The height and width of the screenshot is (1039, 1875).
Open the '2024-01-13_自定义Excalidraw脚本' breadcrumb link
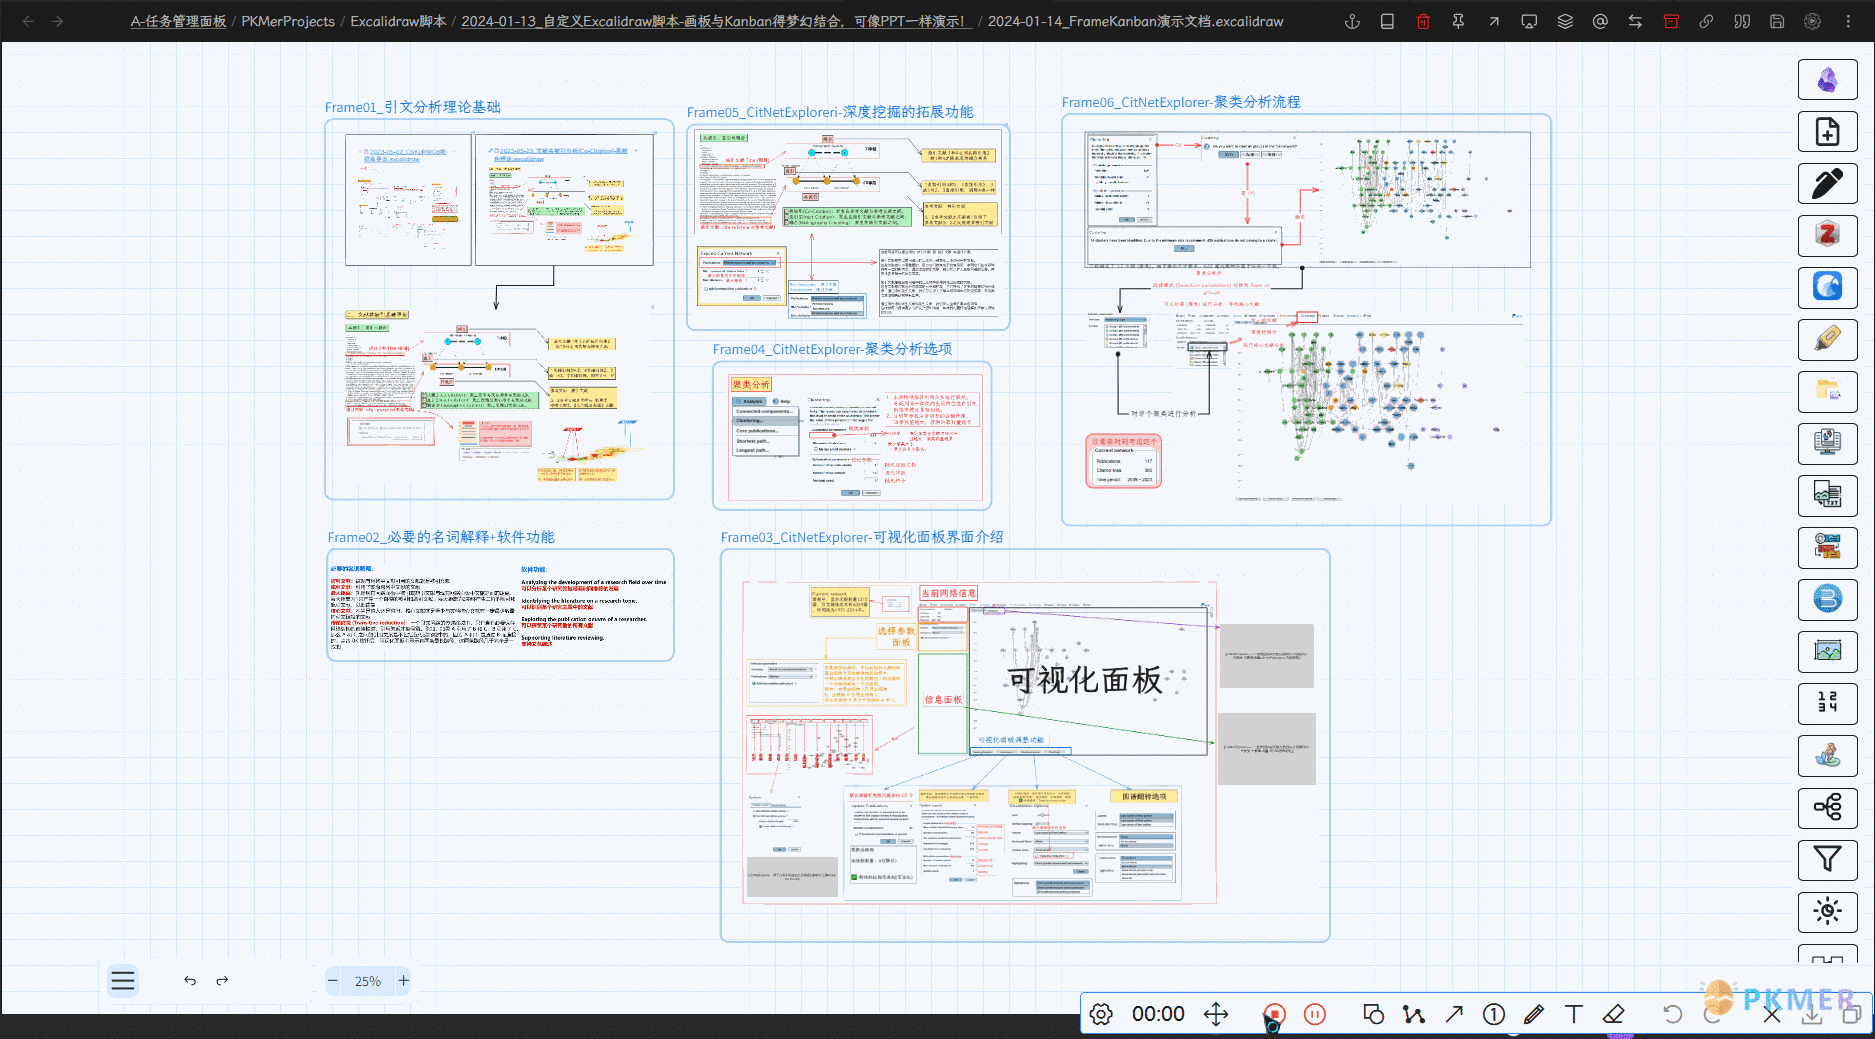coord(714,21)
